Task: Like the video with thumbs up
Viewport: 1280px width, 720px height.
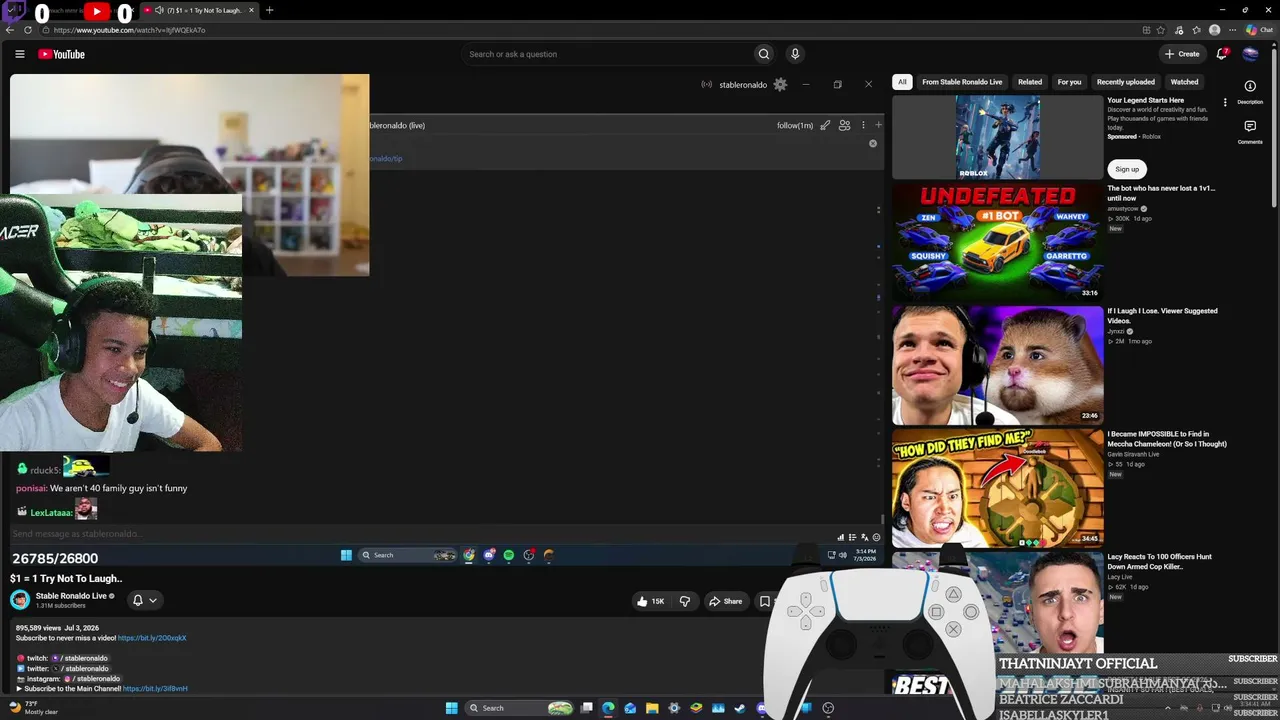Action: pos(650,601)
